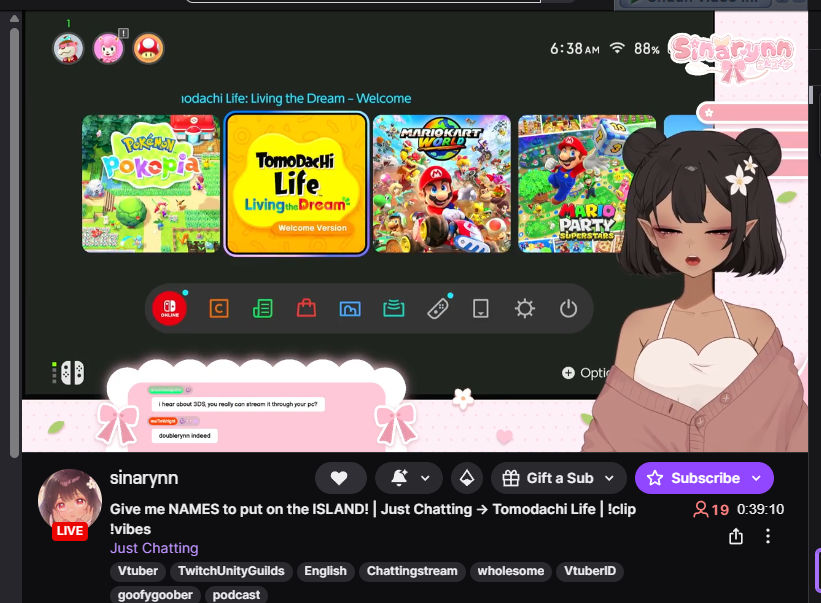Select the TwitchUnityGuilds tag
The height and width of the screenshot is (603, 821).
point(231,571)
